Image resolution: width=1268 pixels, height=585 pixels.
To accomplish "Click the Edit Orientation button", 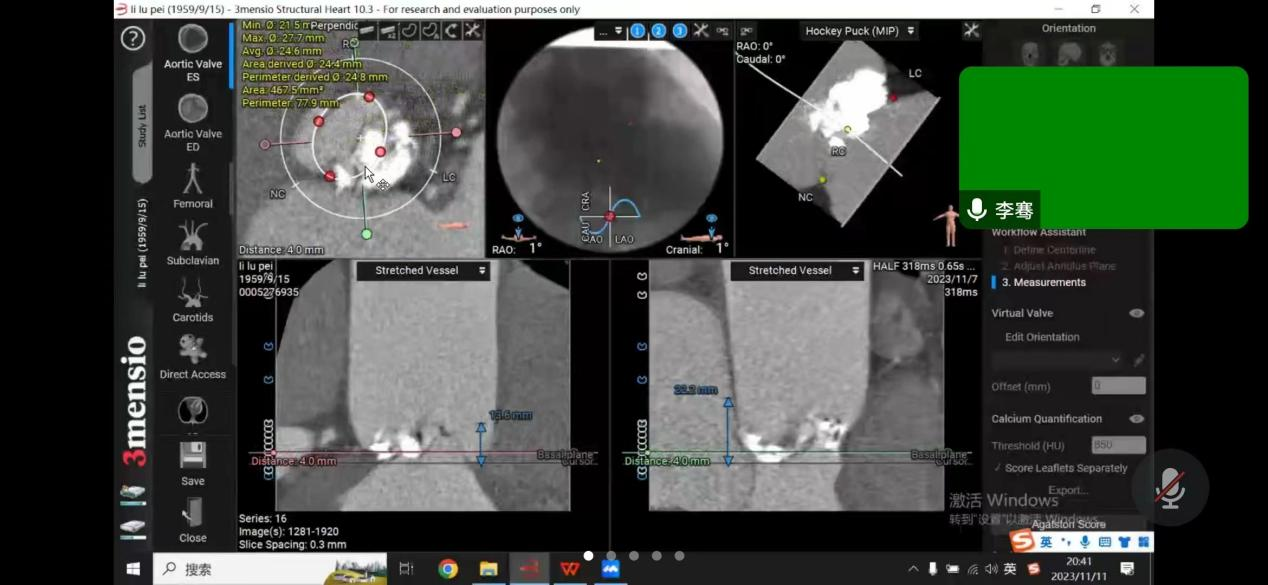I will click(x=1042, y=337).
